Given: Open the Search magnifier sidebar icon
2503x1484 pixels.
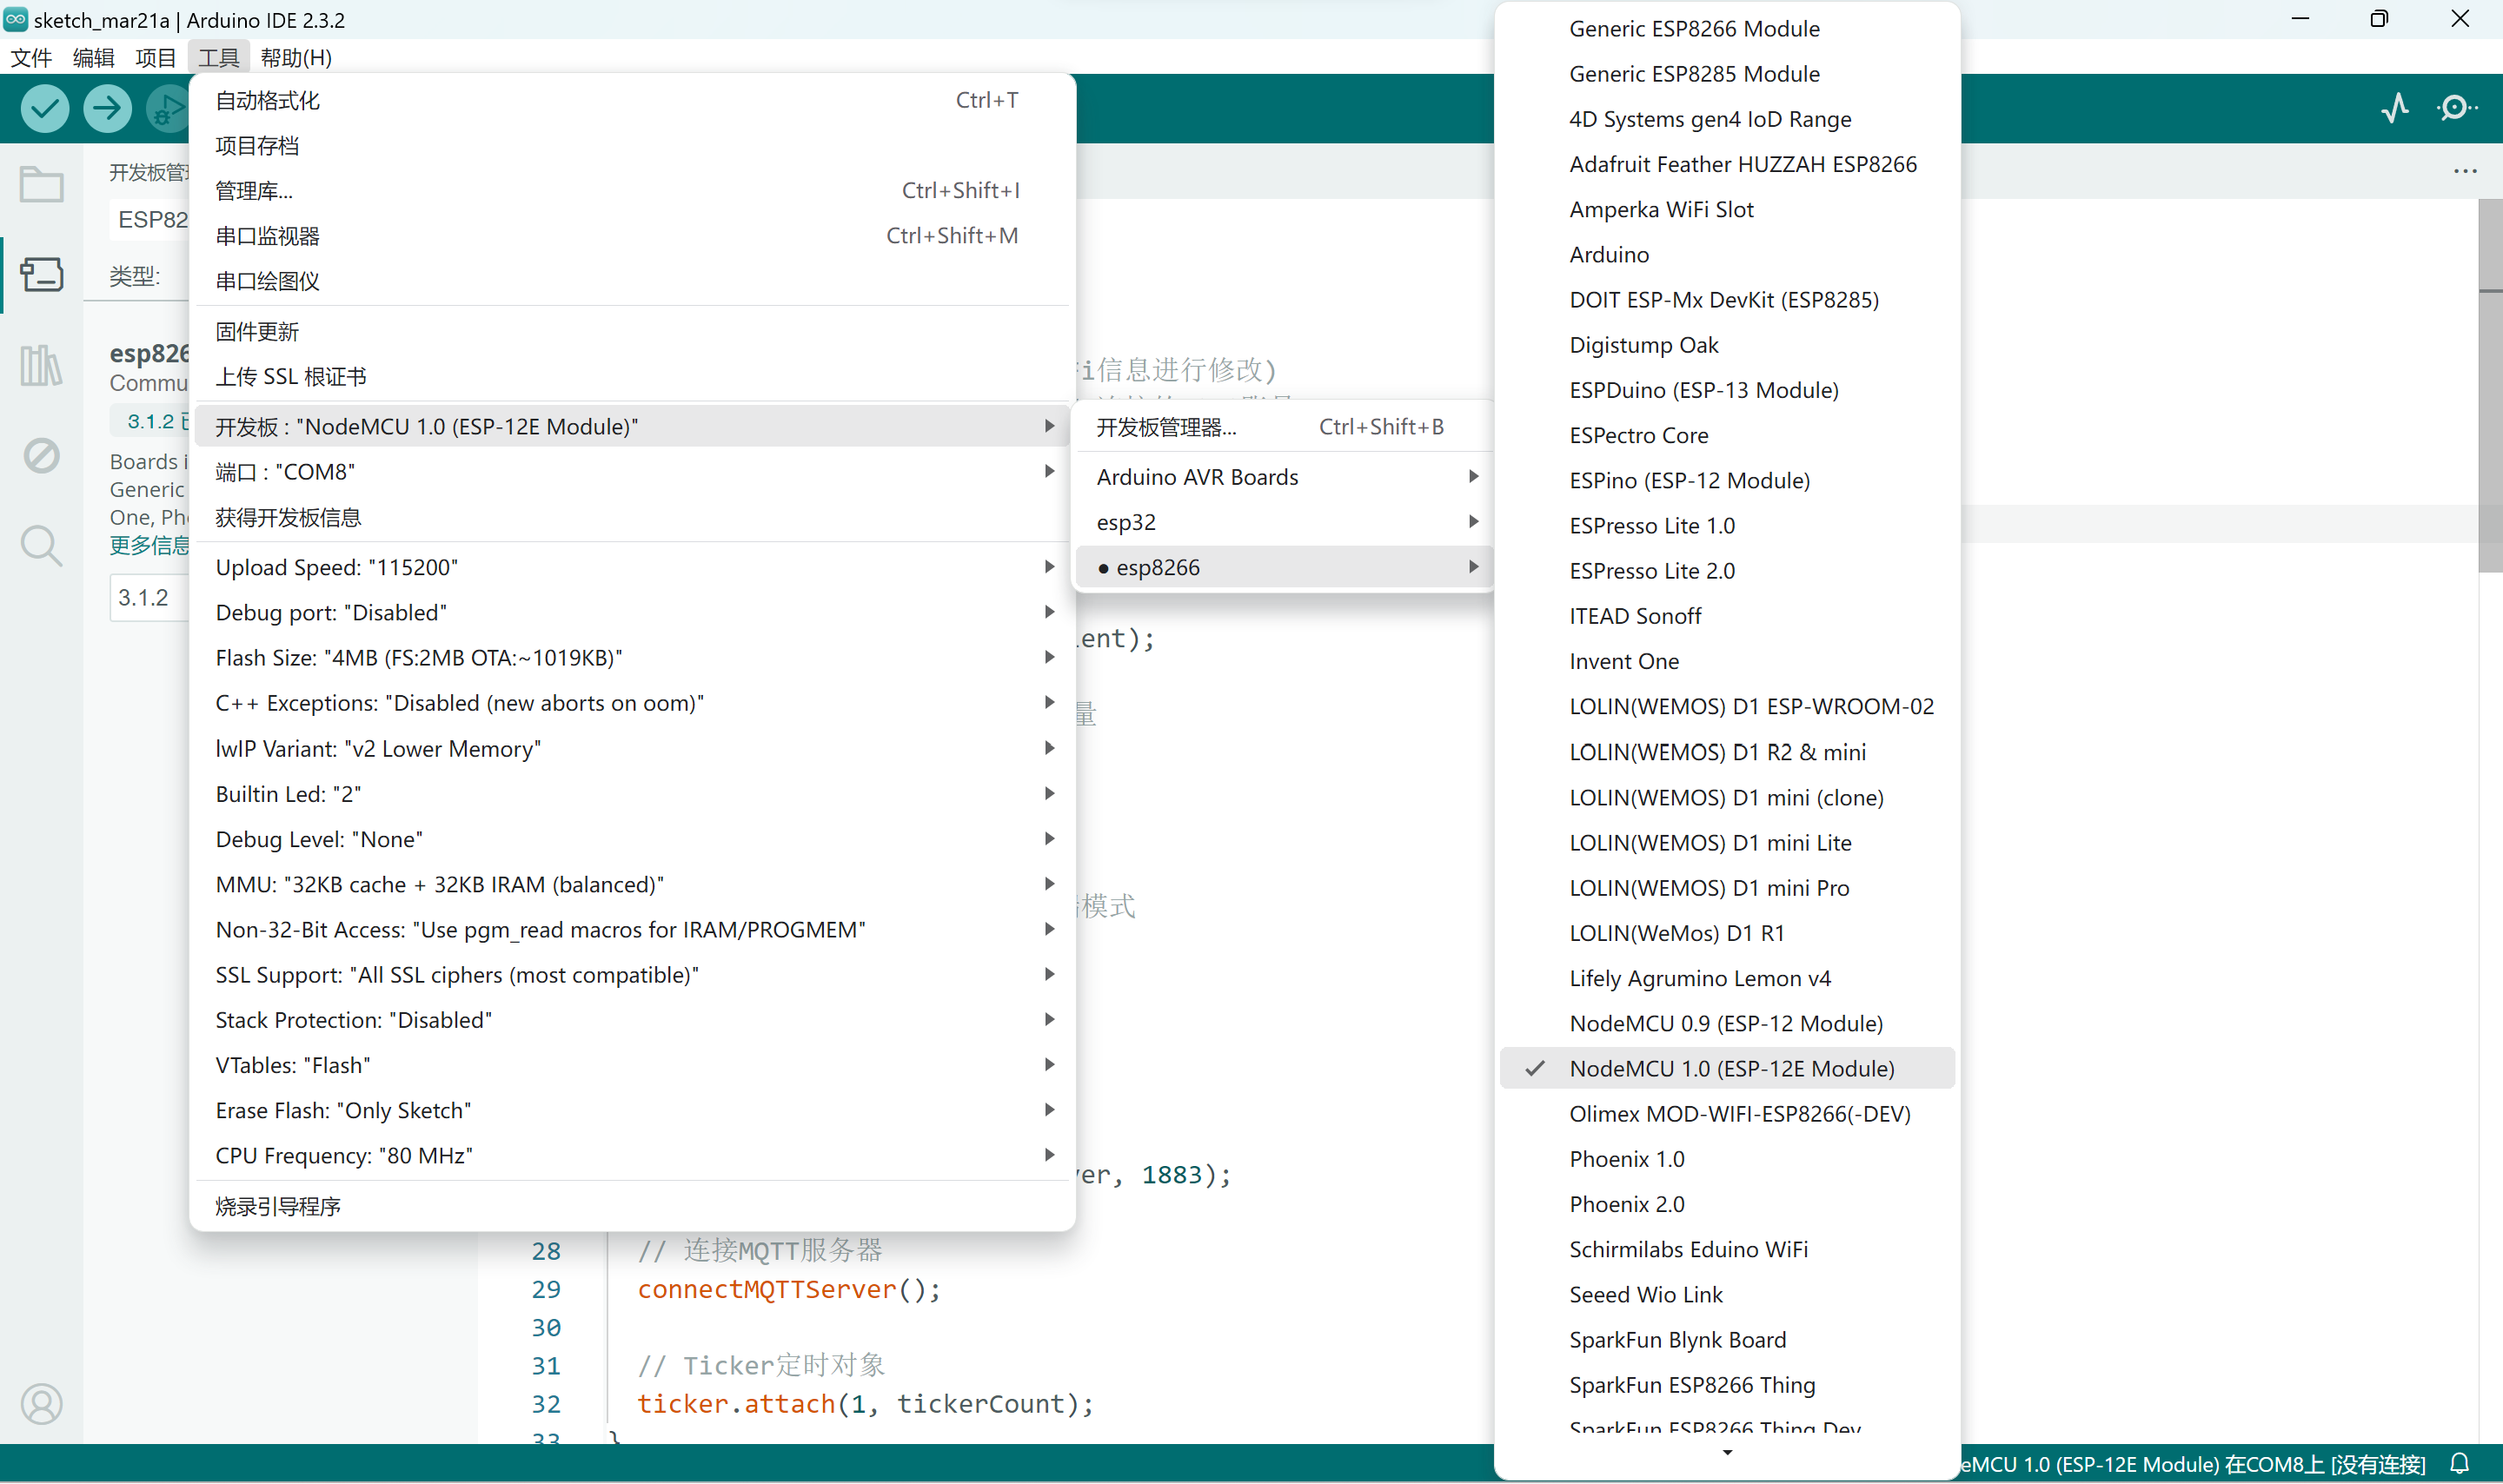Looking at the screenshot, I should click(x=41, y=546).
